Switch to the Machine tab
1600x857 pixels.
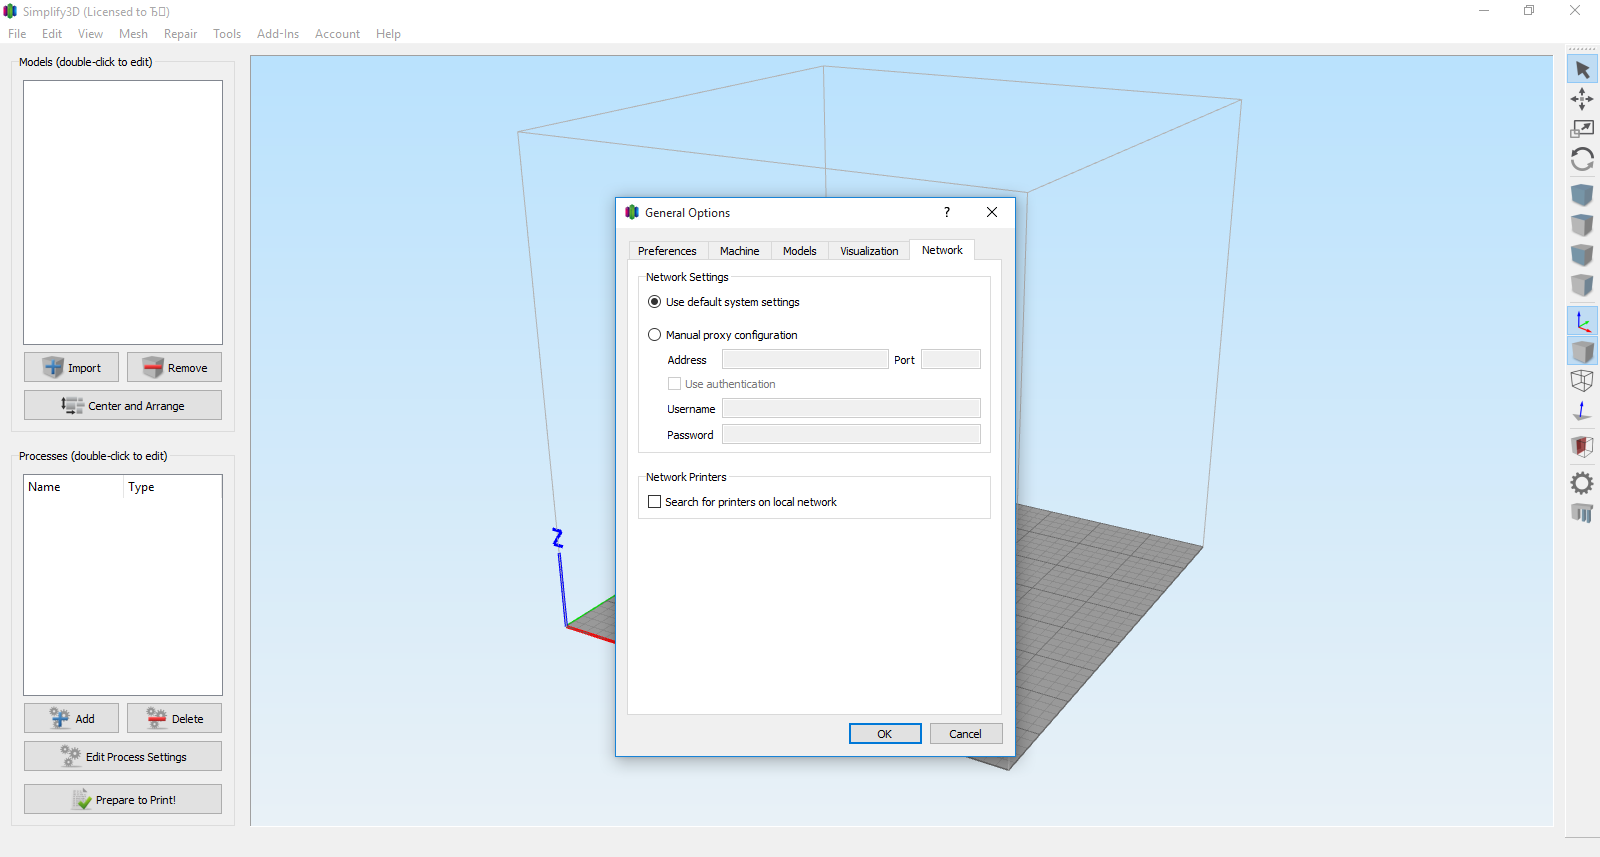click(x=739, y=251)
